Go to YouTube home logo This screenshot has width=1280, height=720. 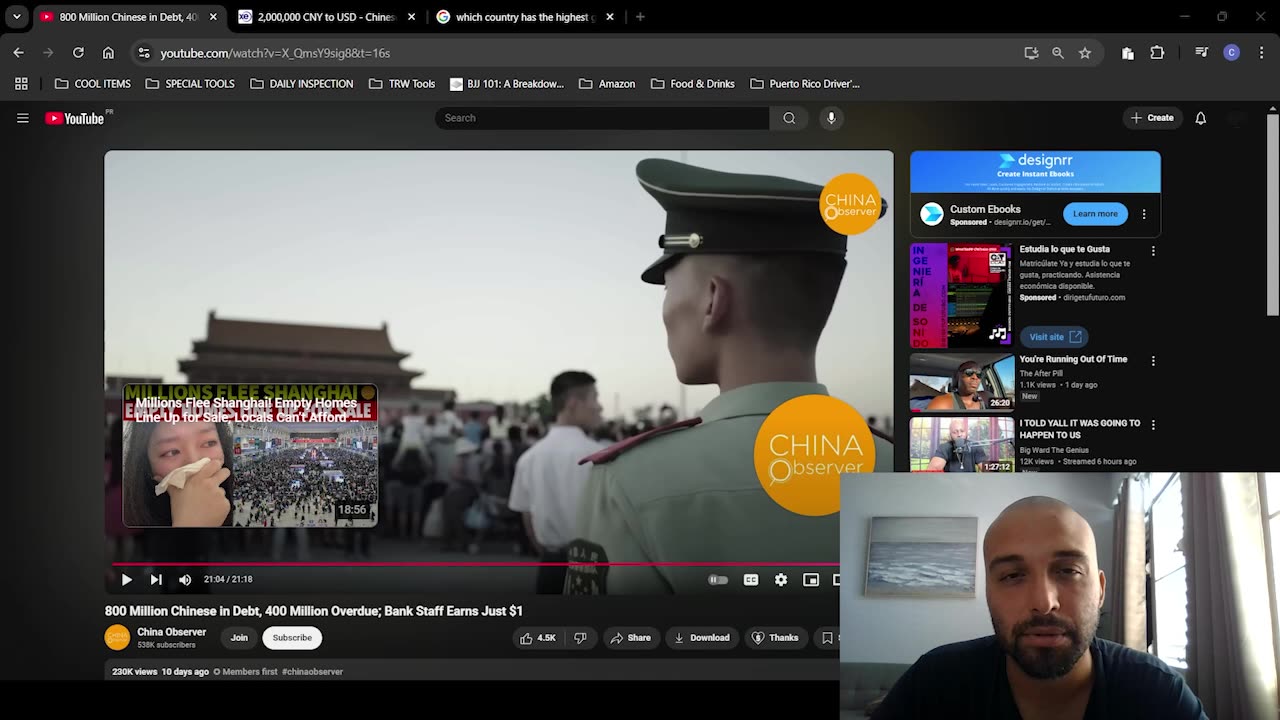point(75,118)
